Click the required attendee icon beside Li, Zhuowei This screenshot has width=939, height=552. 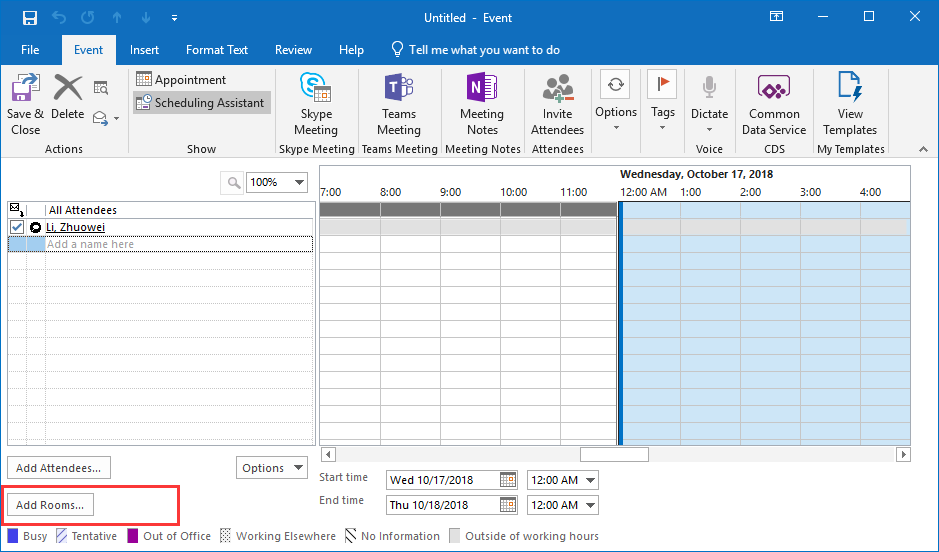[35, 227]
